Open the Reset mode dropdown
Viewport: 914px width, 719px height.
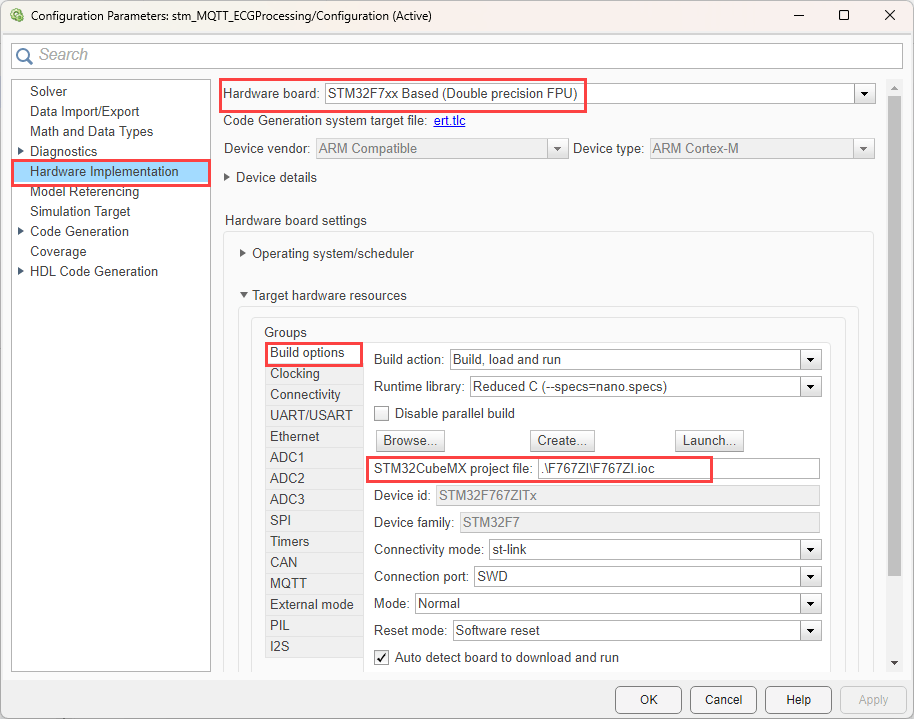[810, 630]
